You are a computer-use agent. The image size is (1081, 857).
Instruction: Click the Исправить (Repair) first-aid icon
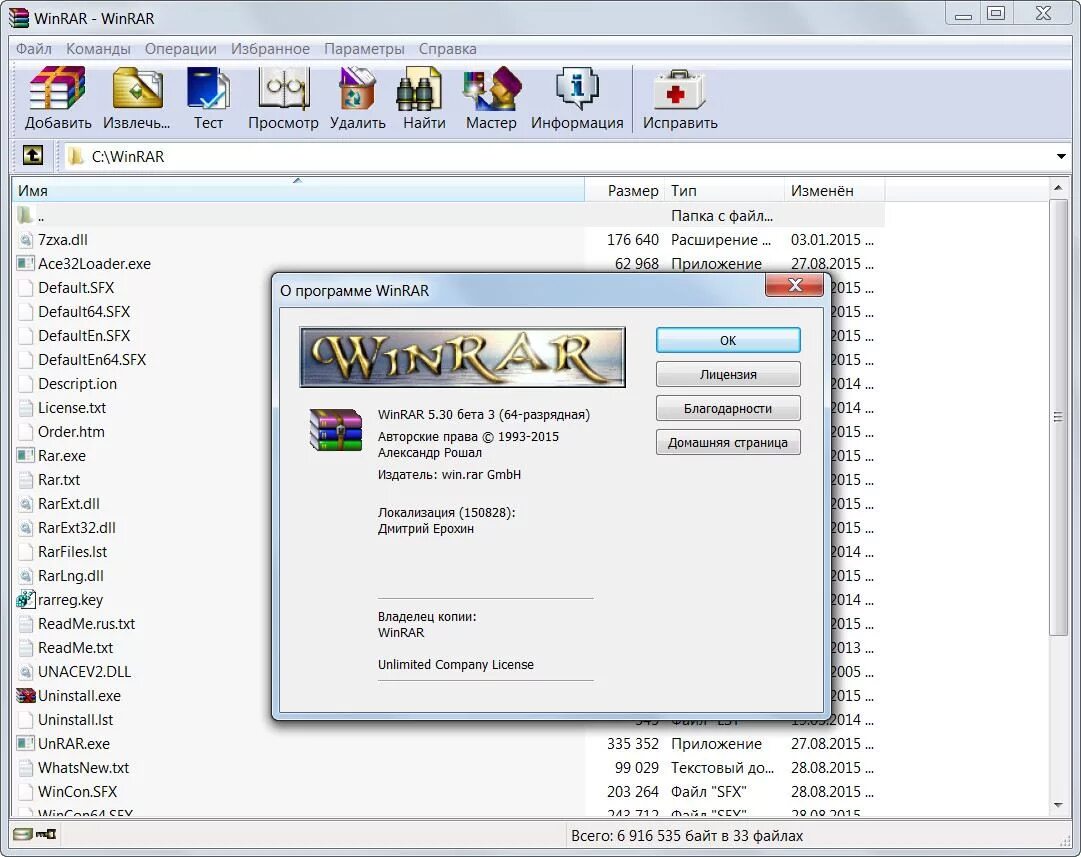(680, 90)
